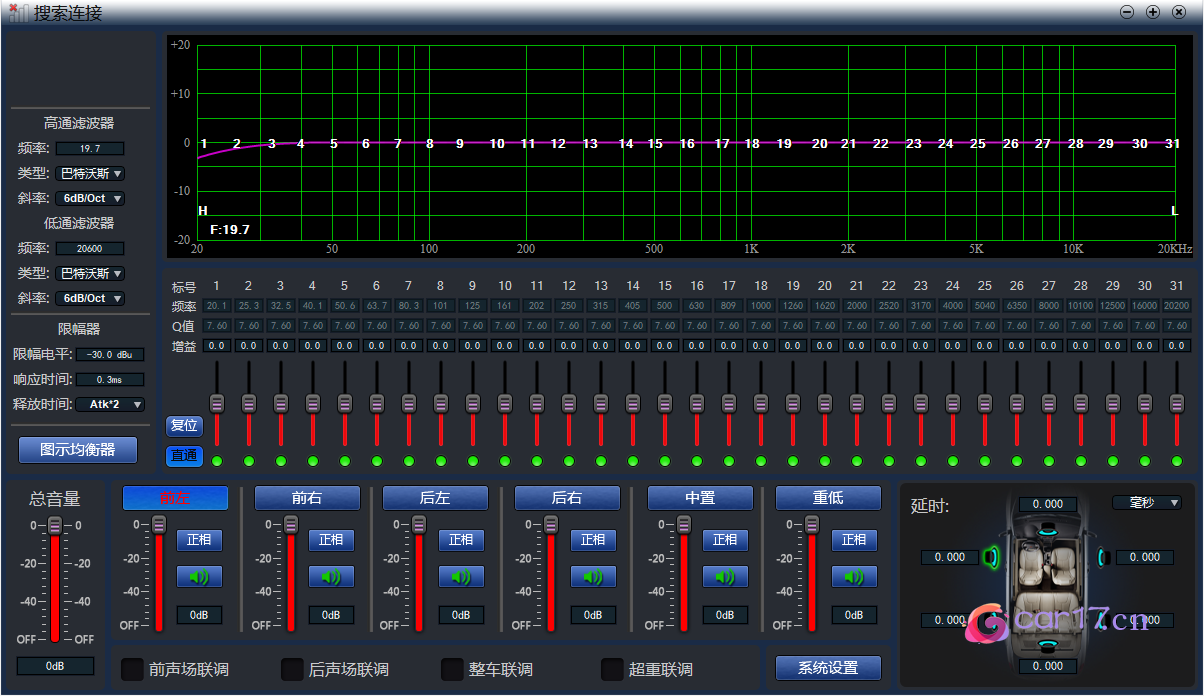
Task: Select the subwoofer speaker at the car rear
Action: pyautogui.click(x=1046, y=644)
